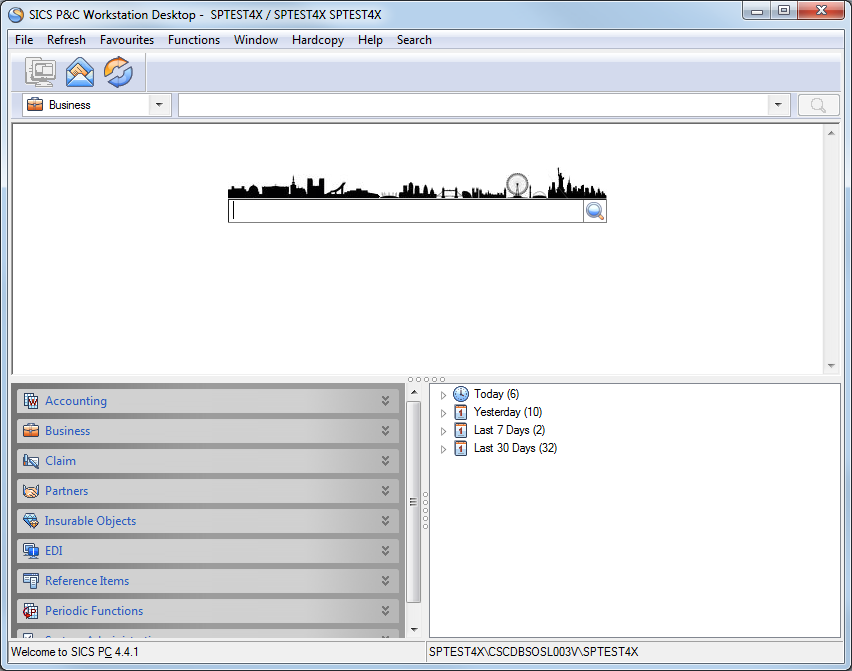Click the clock icon next to Today

click(x=460, y=394)
